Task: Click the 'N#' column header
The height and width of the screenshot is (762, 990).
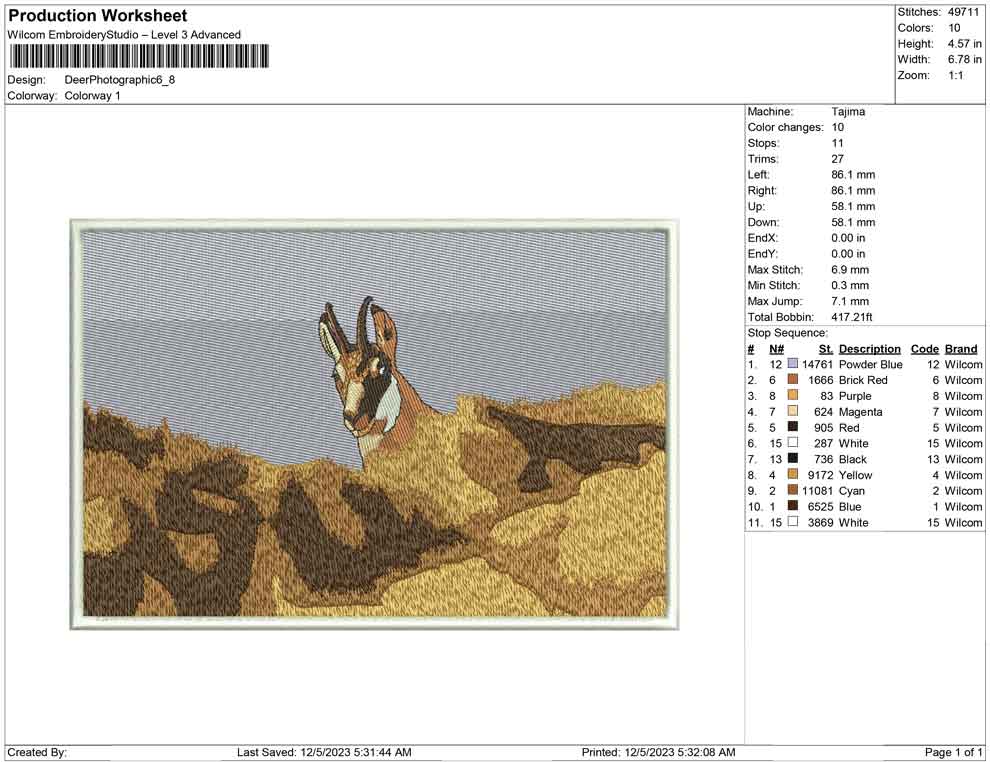Action: [776, 349]
